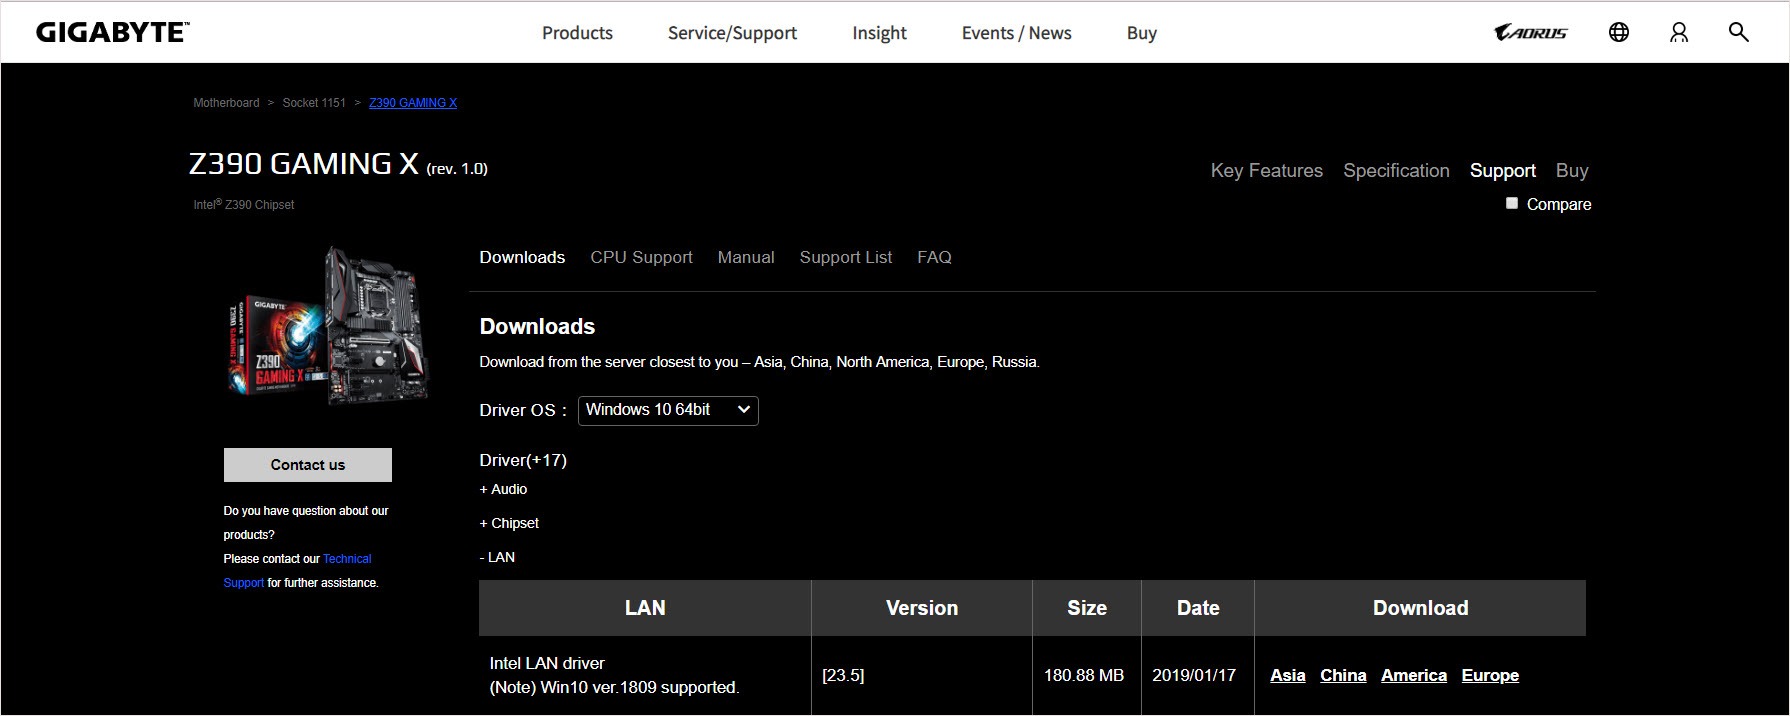Open the globe language selector
1790x716 pixels.
tap(1618, 33)
